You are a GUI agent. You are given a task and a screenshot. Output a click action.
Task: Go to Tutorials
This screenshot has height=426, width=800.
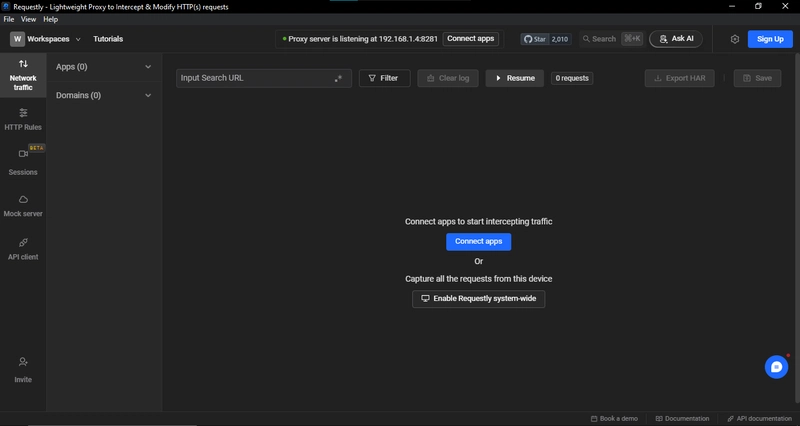(x=108, y=39)
